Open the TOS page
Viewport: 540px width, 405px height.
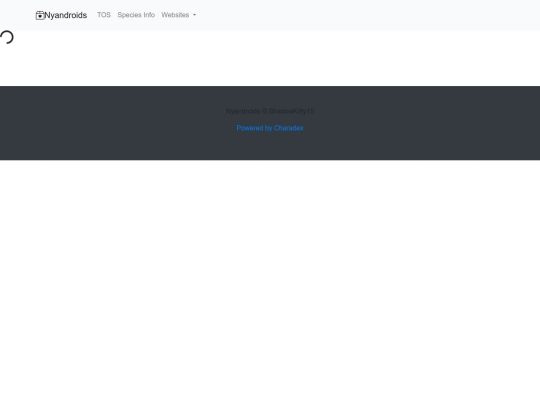click(x=104, y=15)
